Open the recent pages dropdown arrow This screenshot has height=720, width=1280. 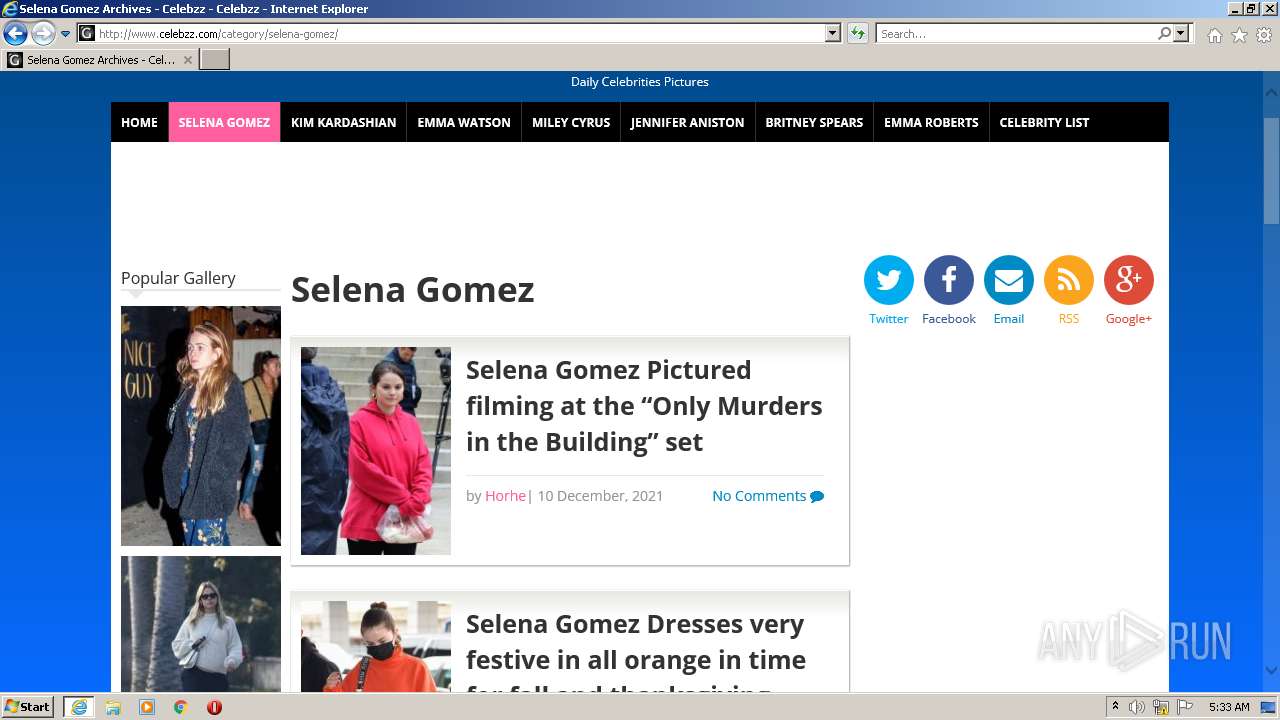66,34
